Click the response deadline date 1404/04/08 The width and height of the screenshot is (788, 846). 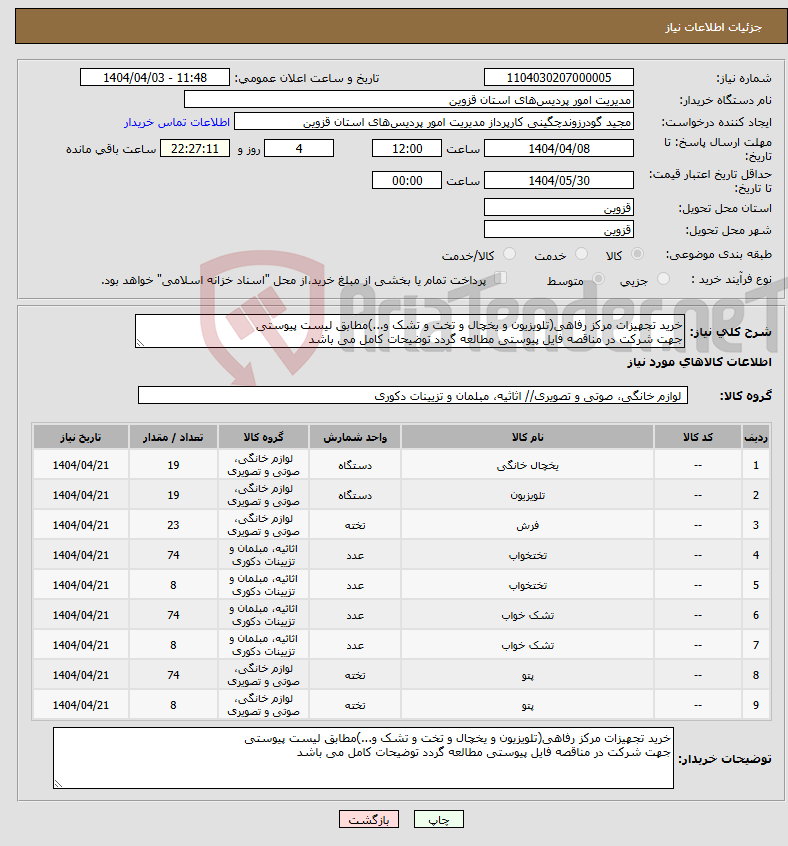pos(559,148)
